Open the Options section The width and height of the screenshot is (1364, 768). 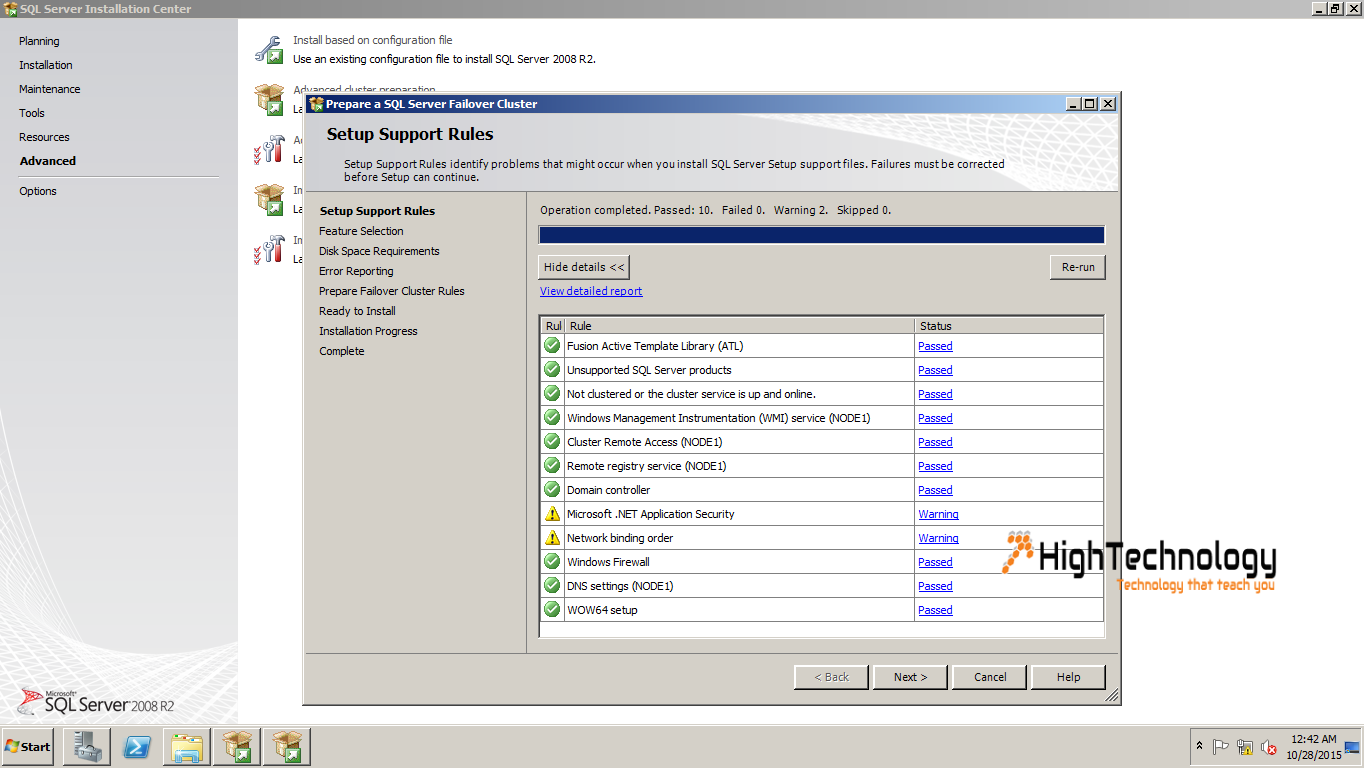pyautogui.click(x=38, y=191)
